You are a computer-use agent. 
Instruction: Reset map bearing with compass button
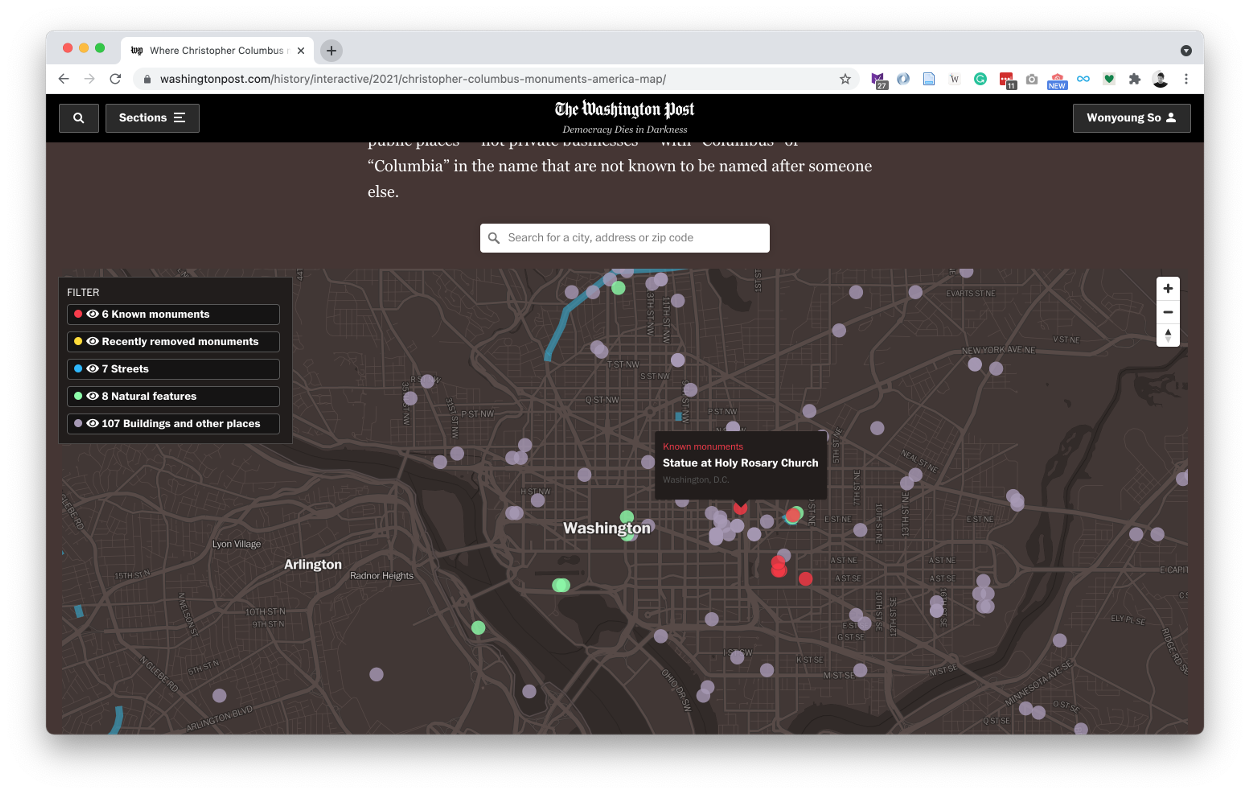point(1168,335)
